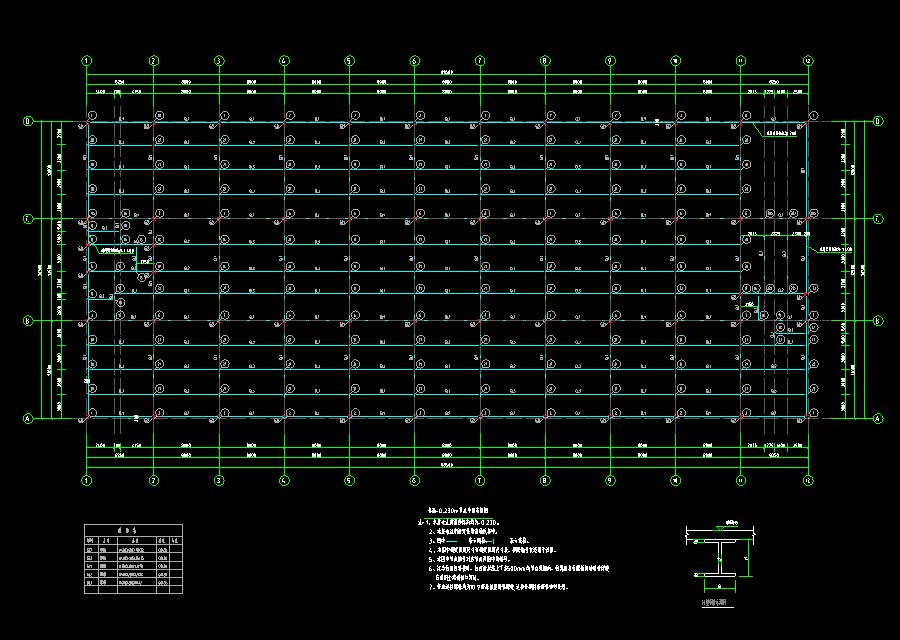Viewport: 900px width, 640px height.
Task: Click bottom row axis bubble 3
Action: (219, 480)
